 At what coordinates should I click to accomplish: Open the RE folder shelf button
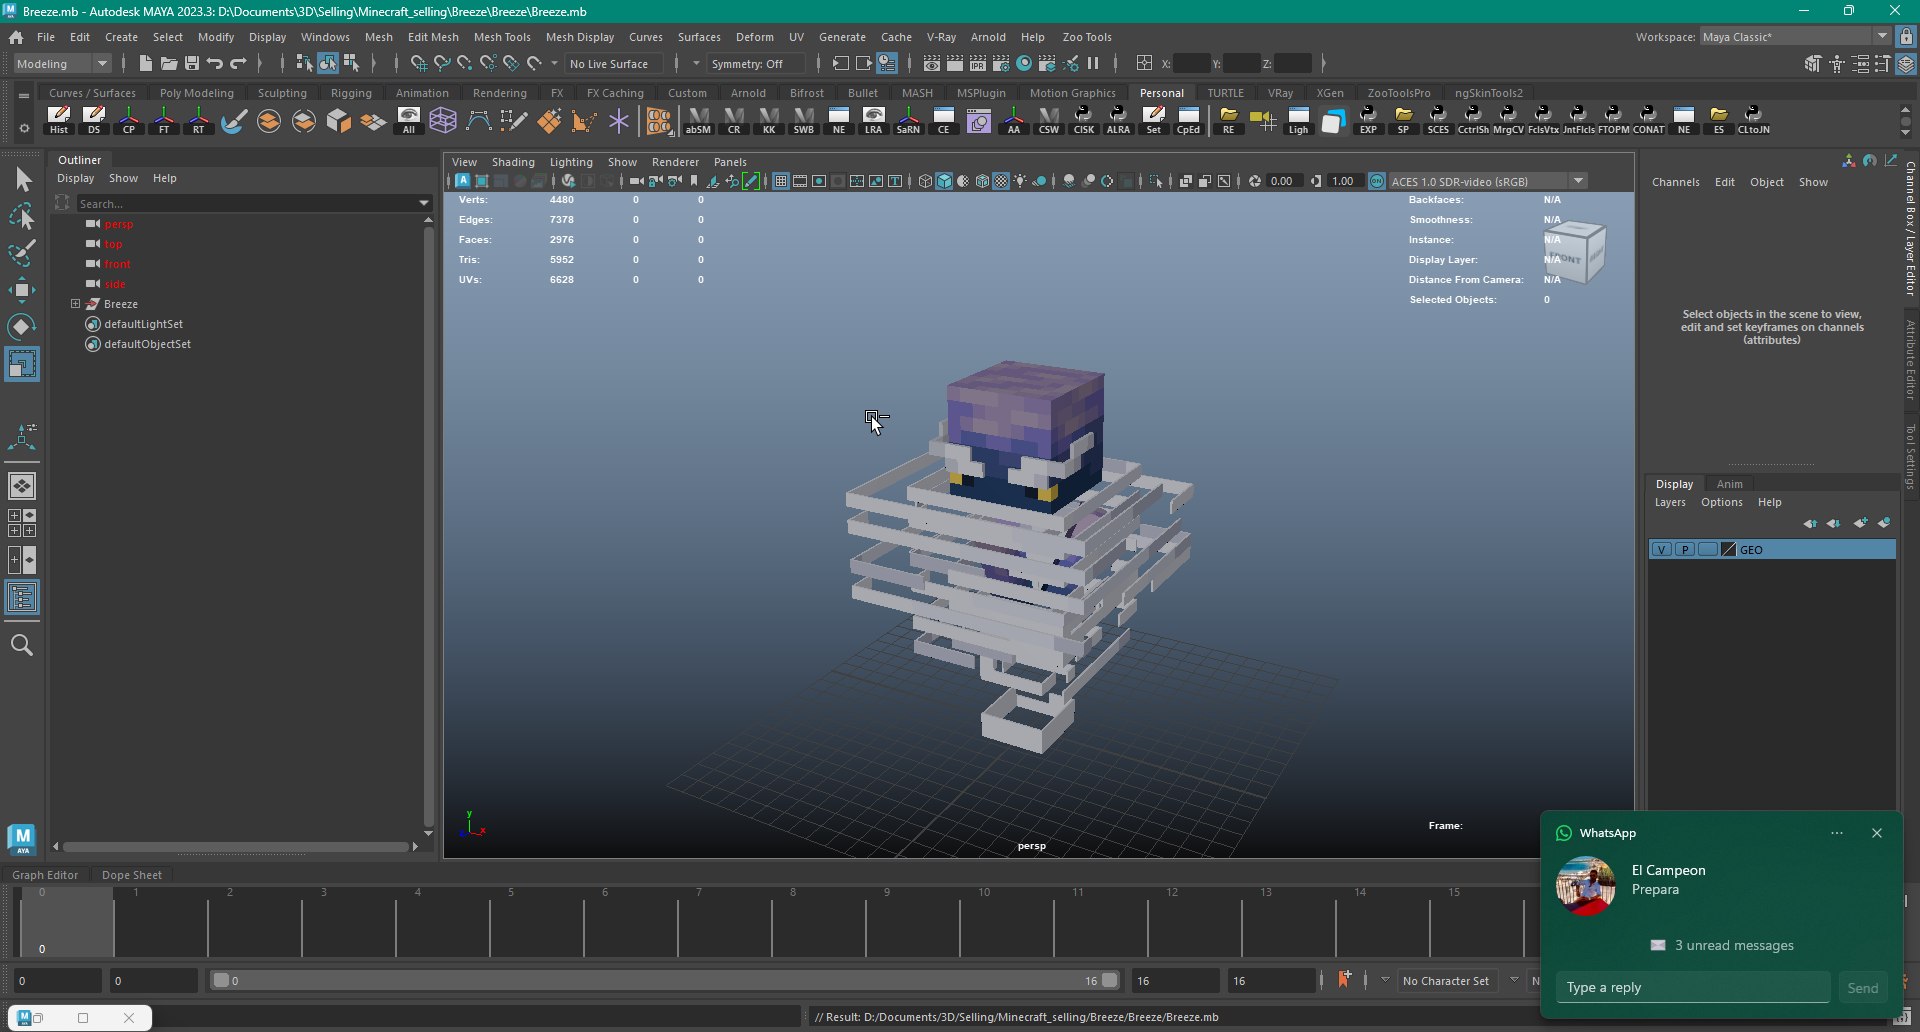(1228, 120)
